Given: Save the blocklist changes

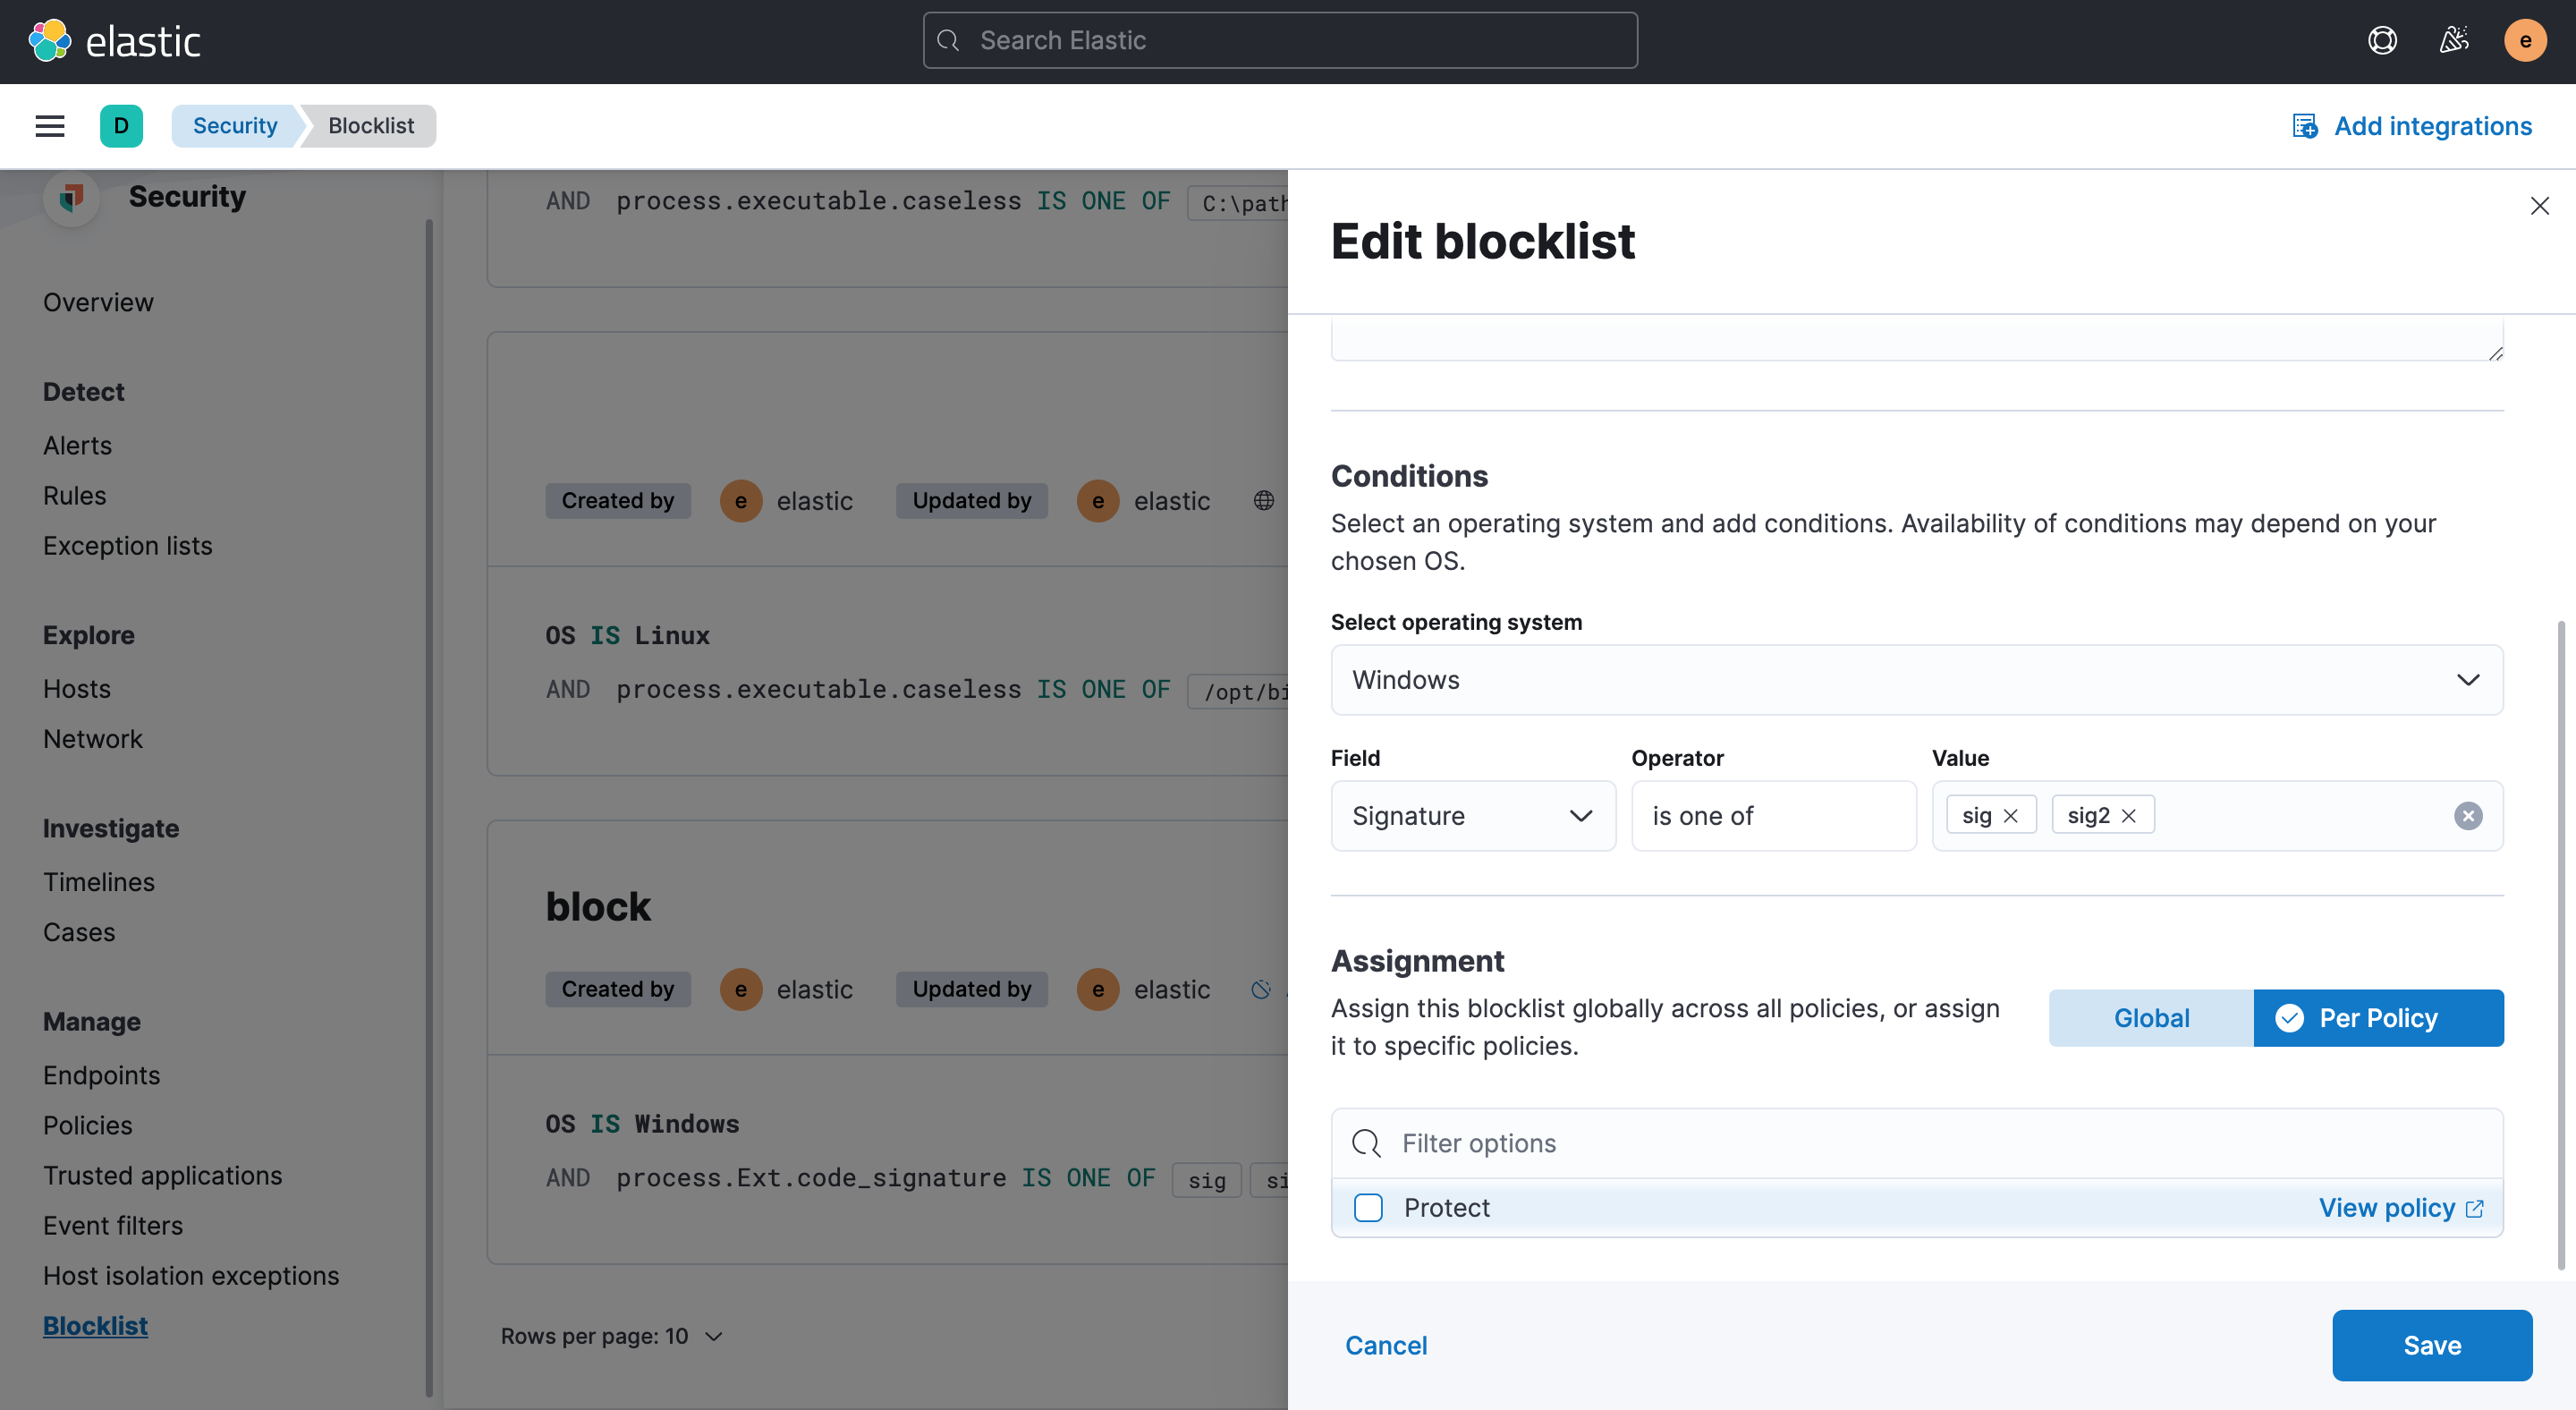Looking at the screenshot, I should 2431,1345.
